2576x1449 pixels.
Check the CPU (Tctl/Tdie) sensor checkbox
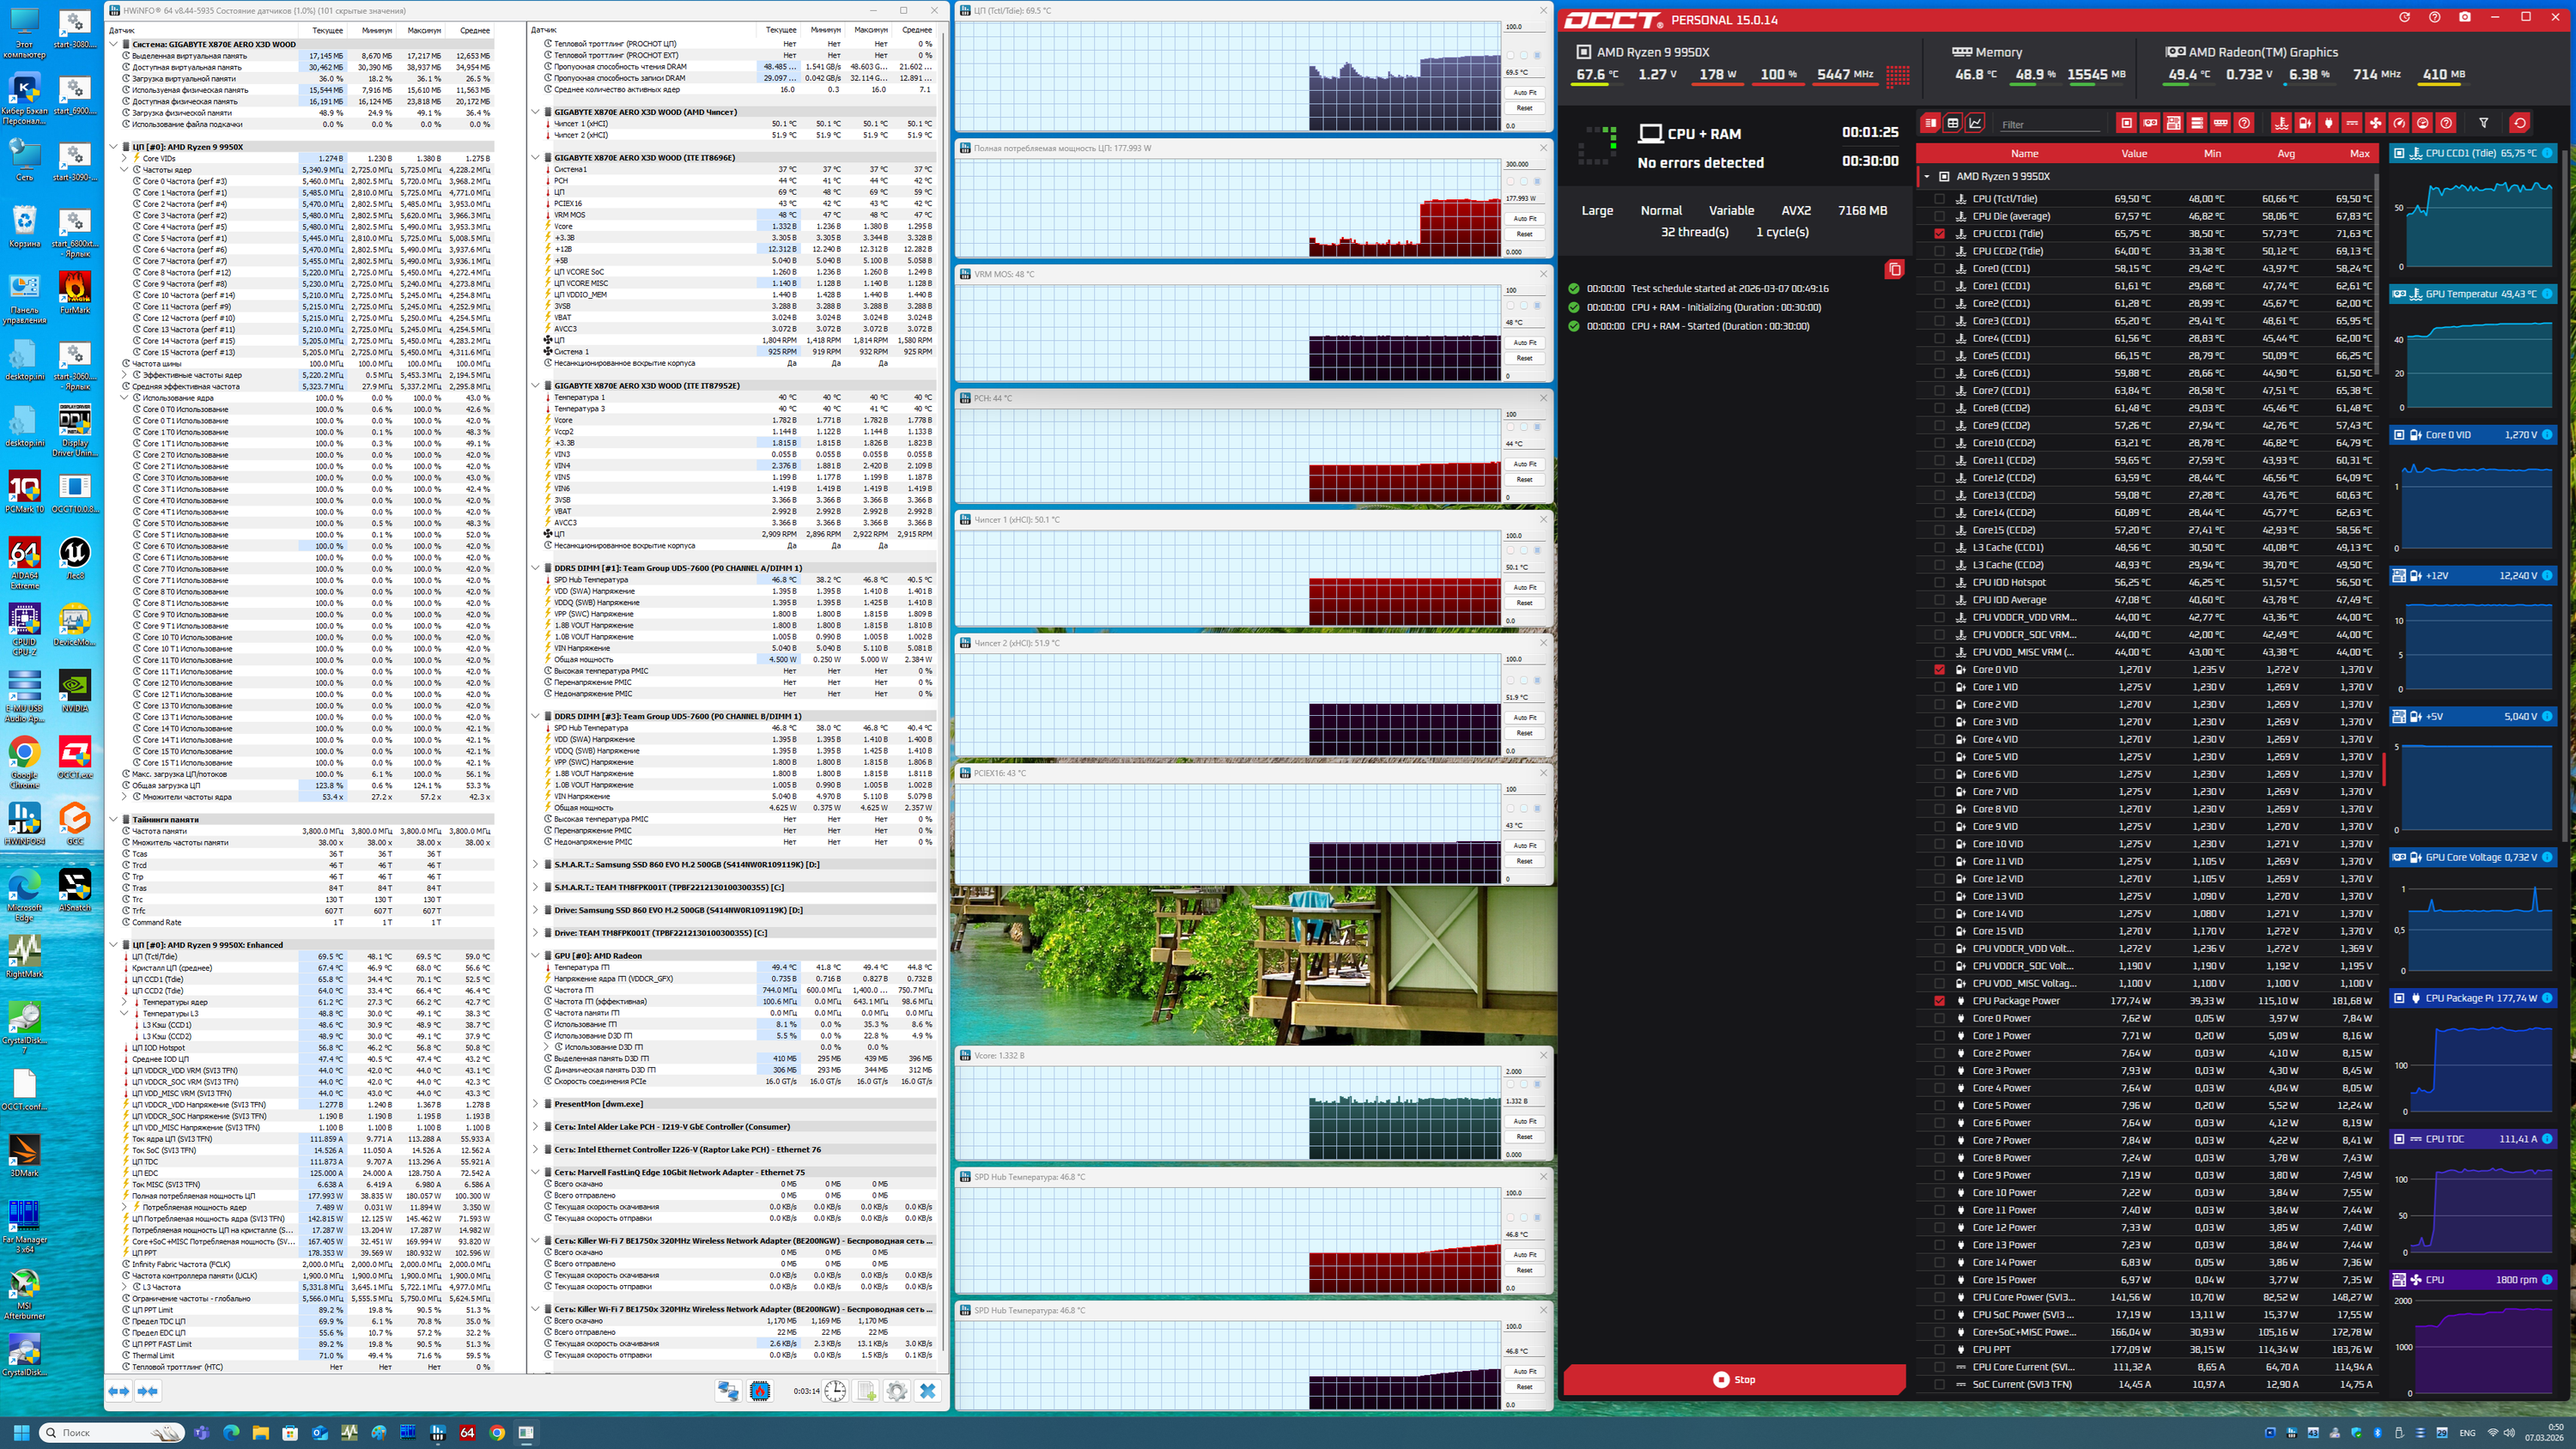point(1939,199)
